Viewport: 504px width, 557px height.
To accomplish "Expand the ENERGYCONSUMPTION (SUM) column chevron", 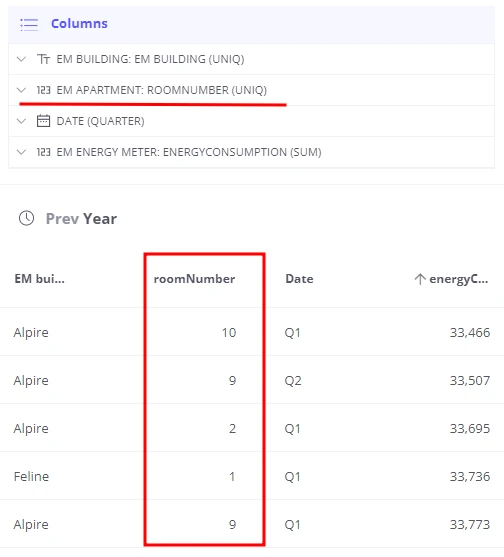I will click(22, 152).
